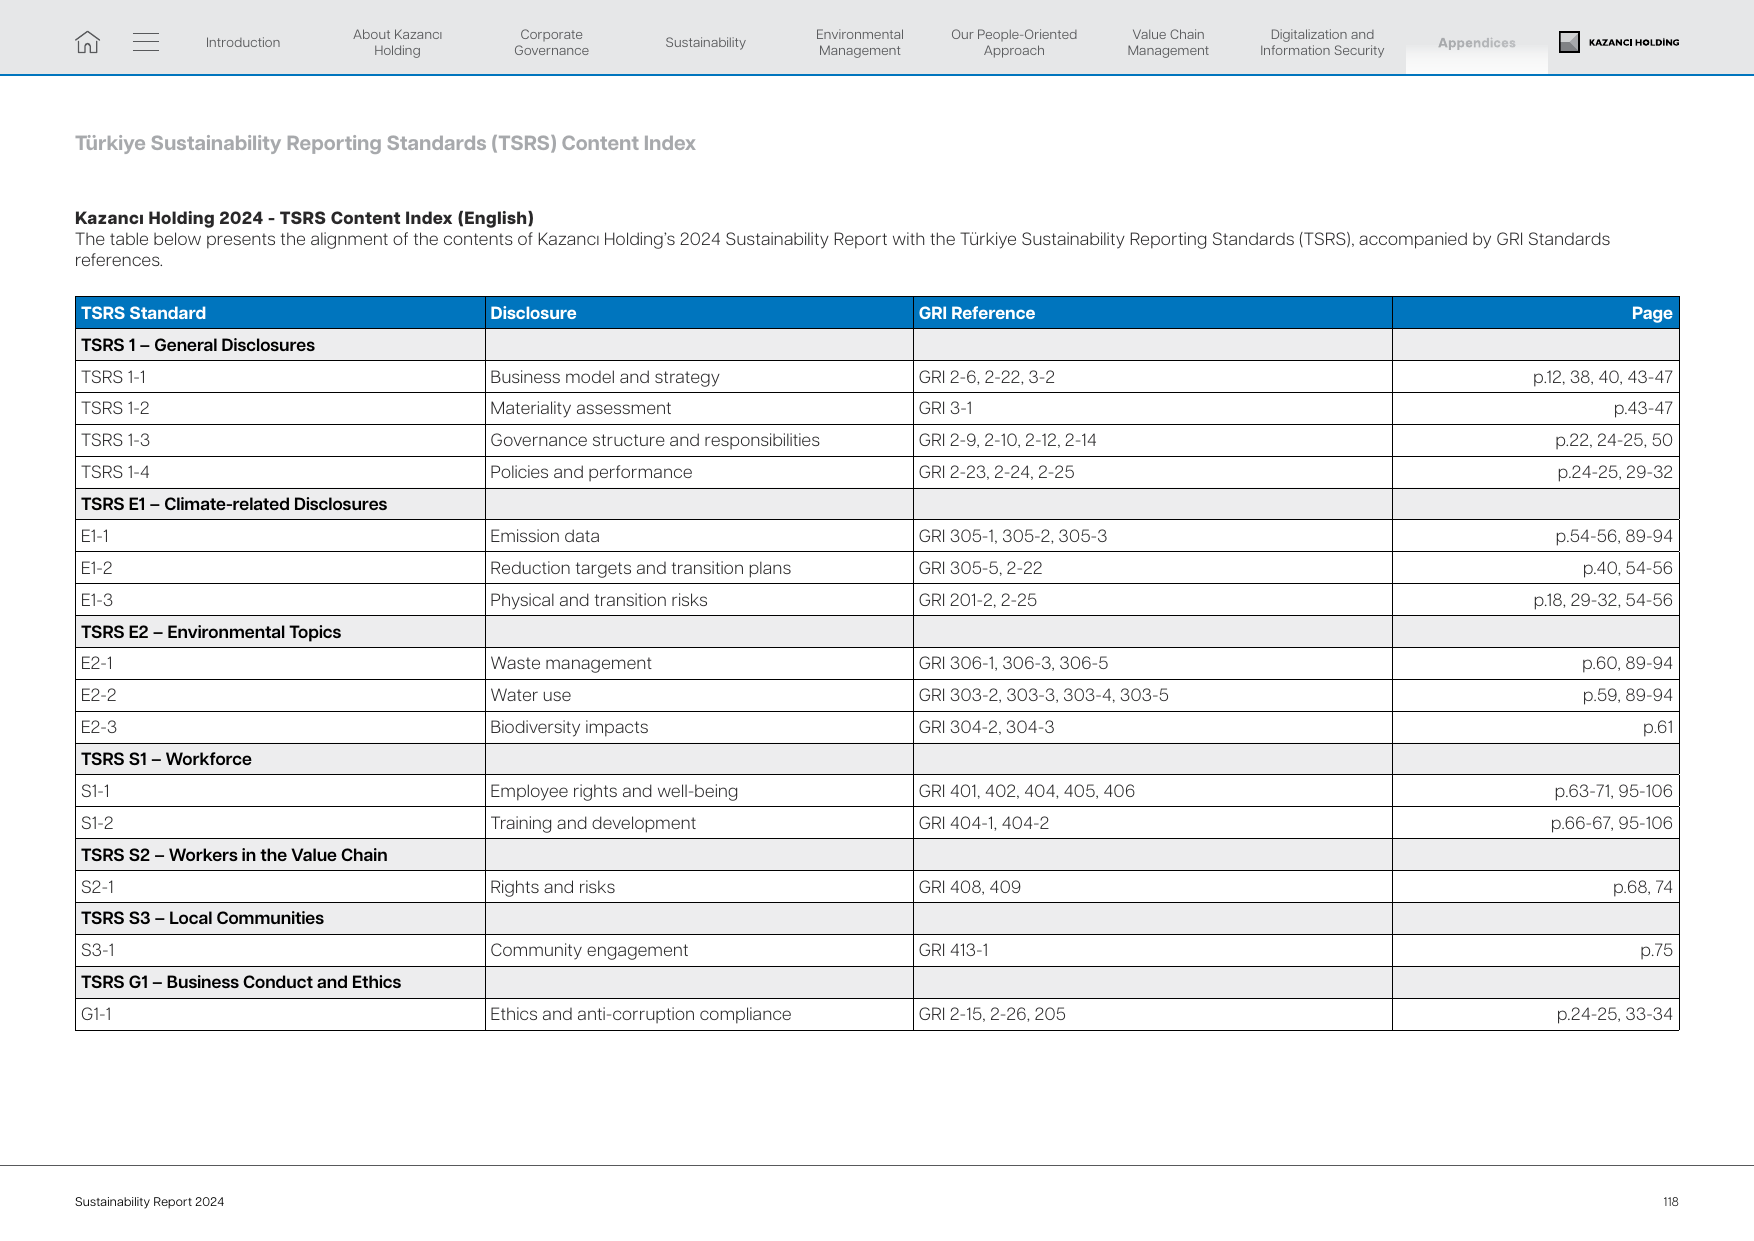
Task: Open the About Kazancı Holding section
Action: click(397, 42)
